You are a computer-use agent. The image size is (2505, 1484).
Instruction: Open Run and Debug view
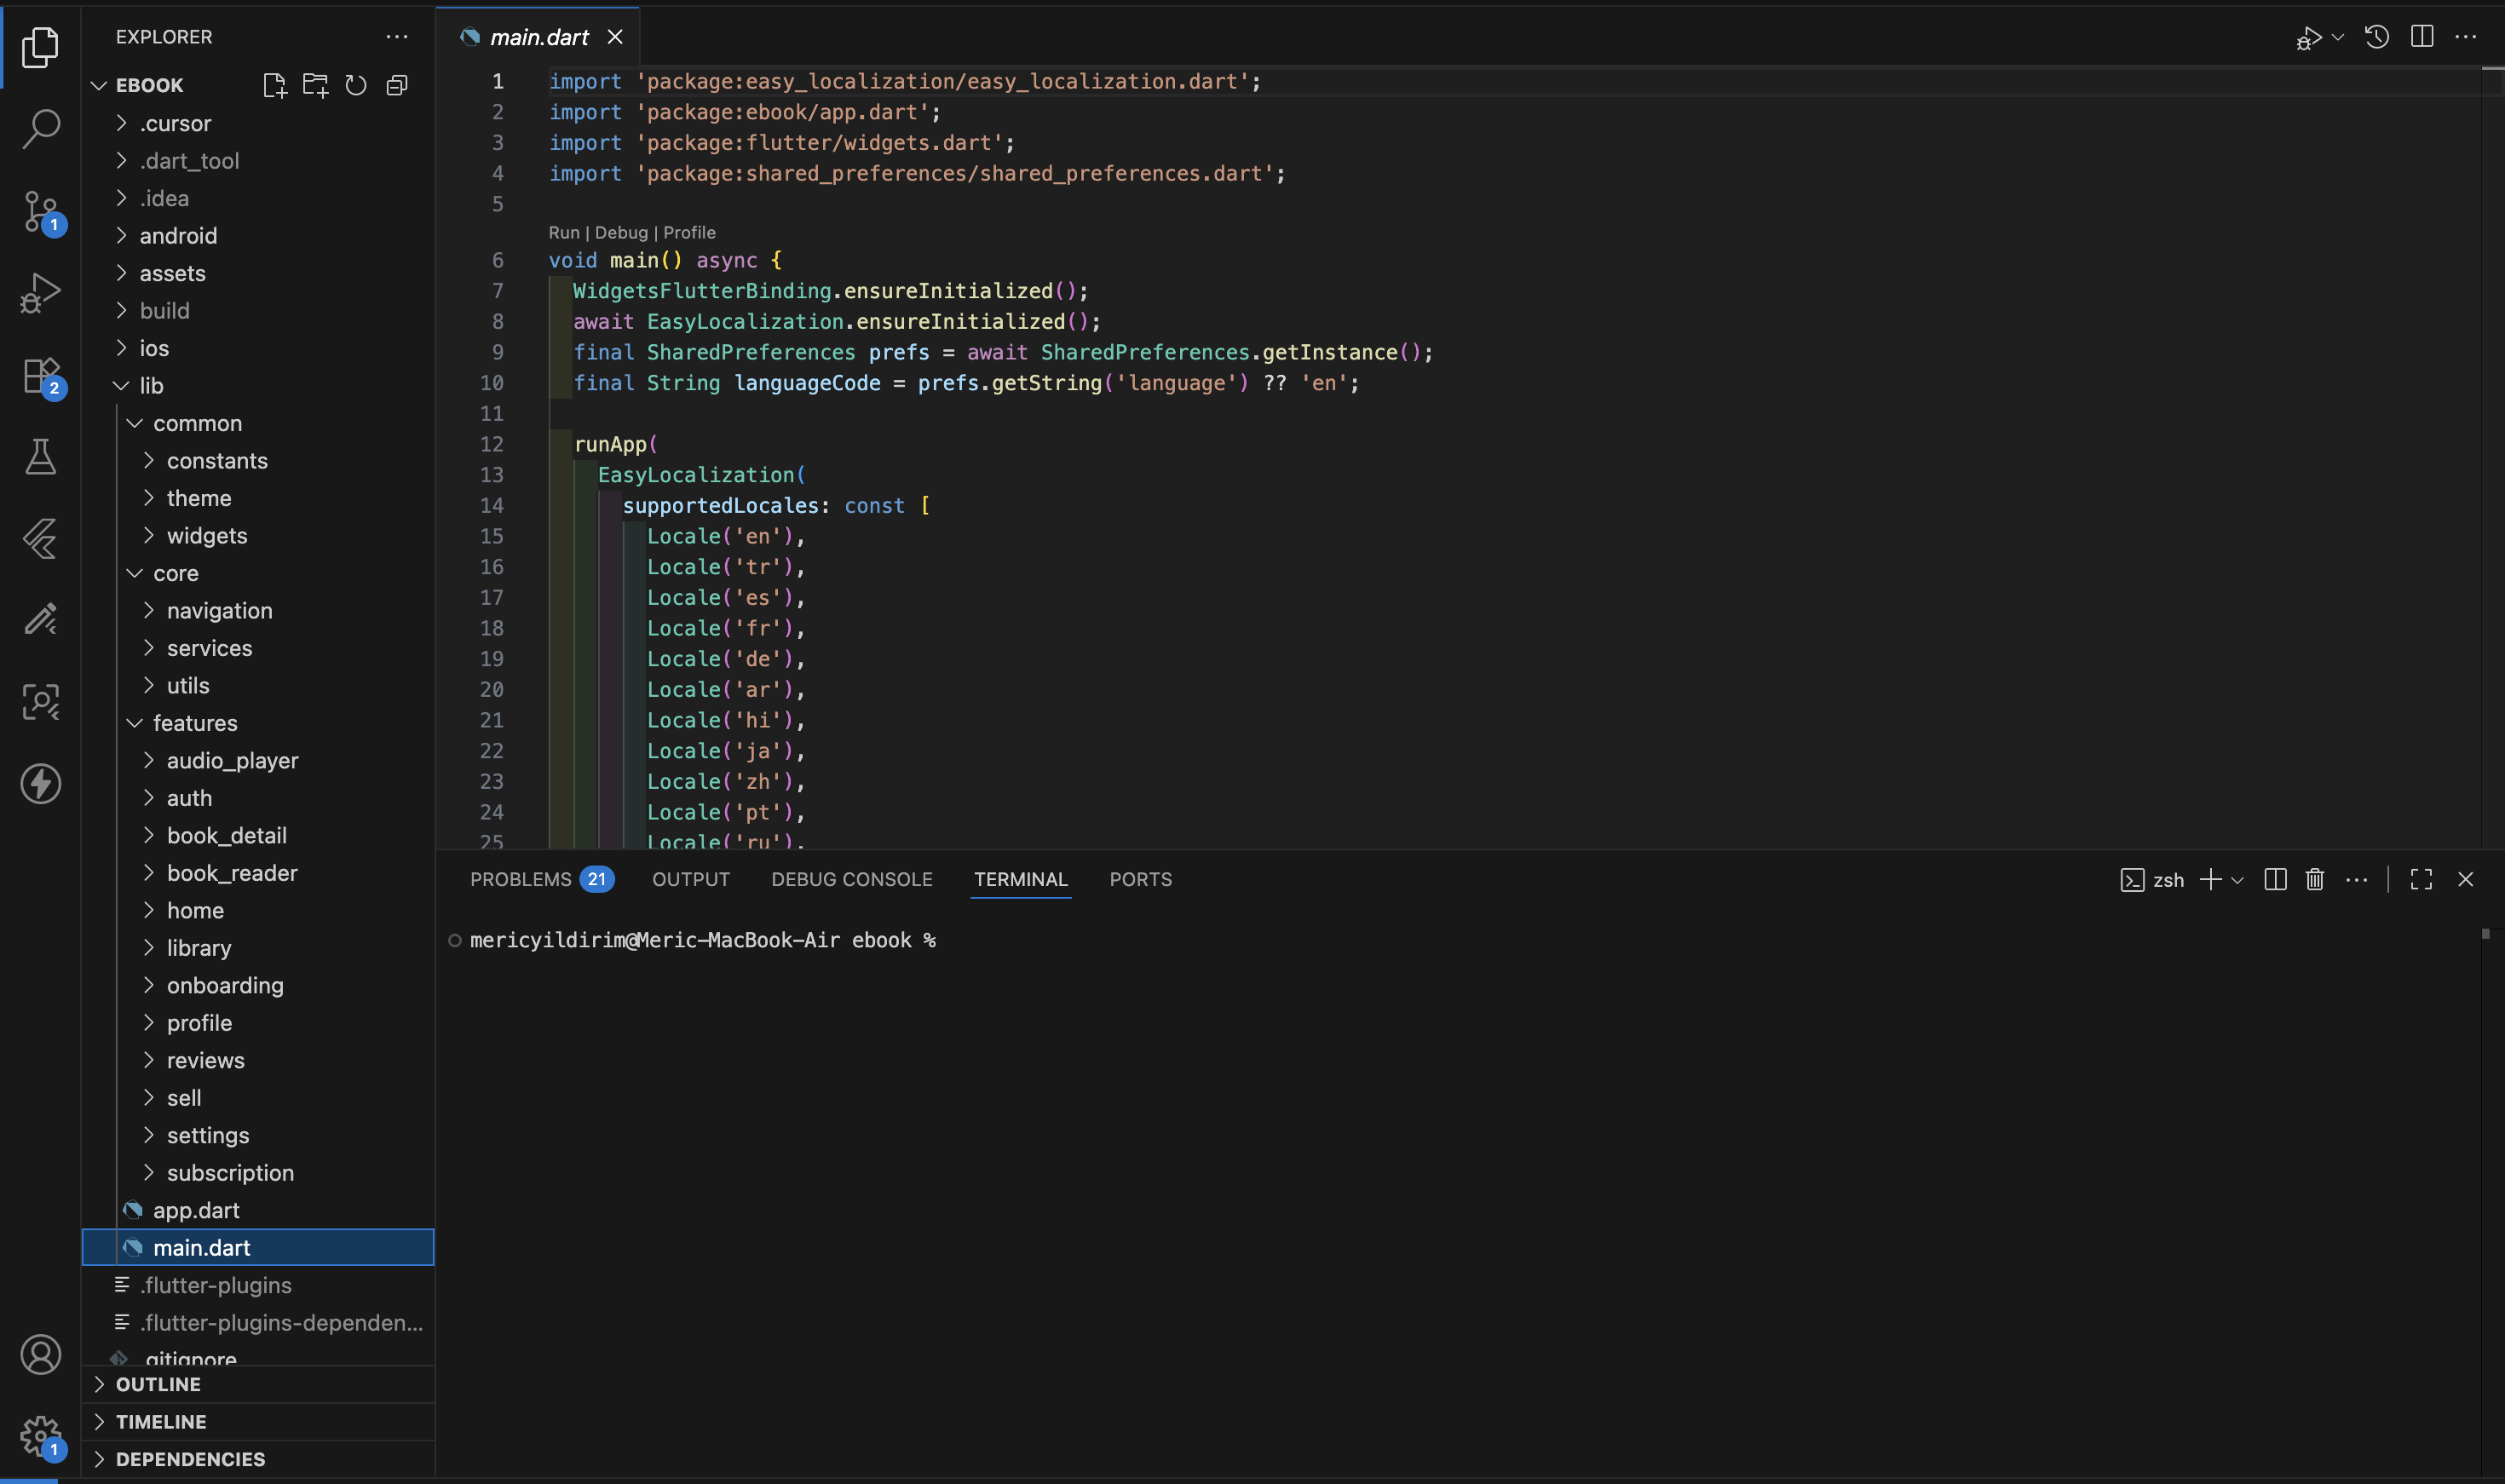point(40,293)
